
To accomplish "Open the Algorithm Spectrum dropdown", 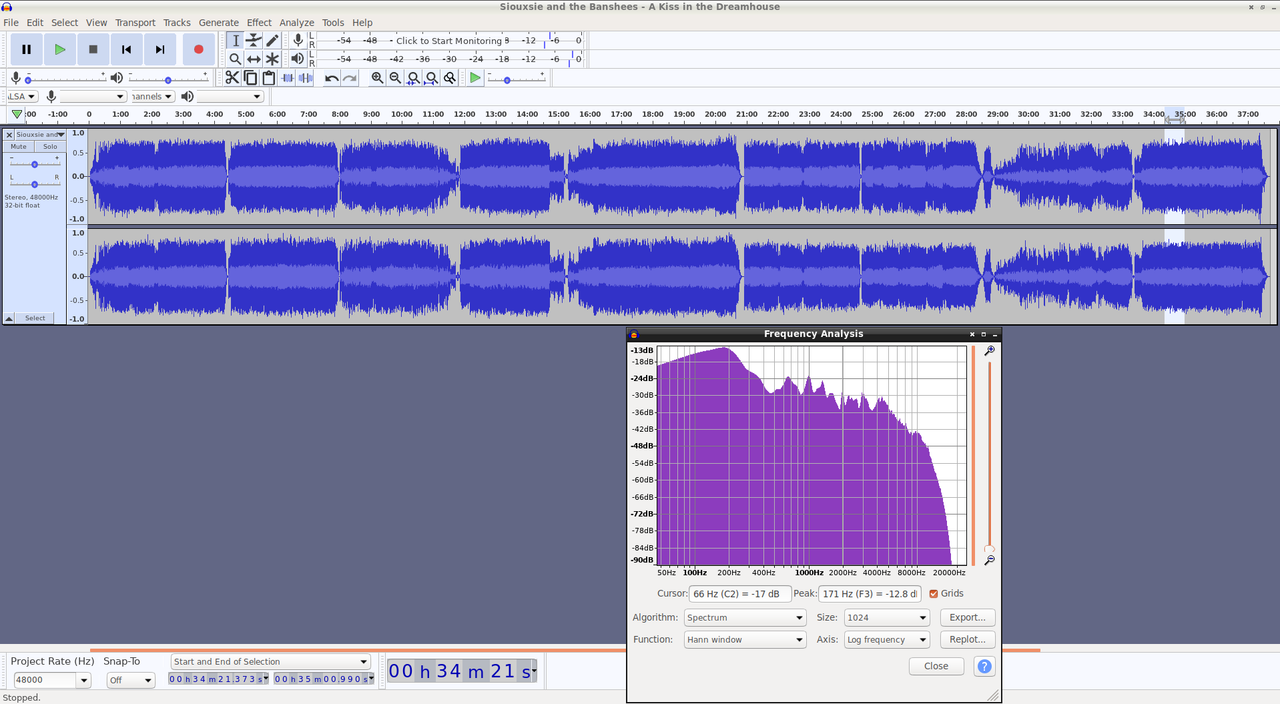I will click(745, 618).
